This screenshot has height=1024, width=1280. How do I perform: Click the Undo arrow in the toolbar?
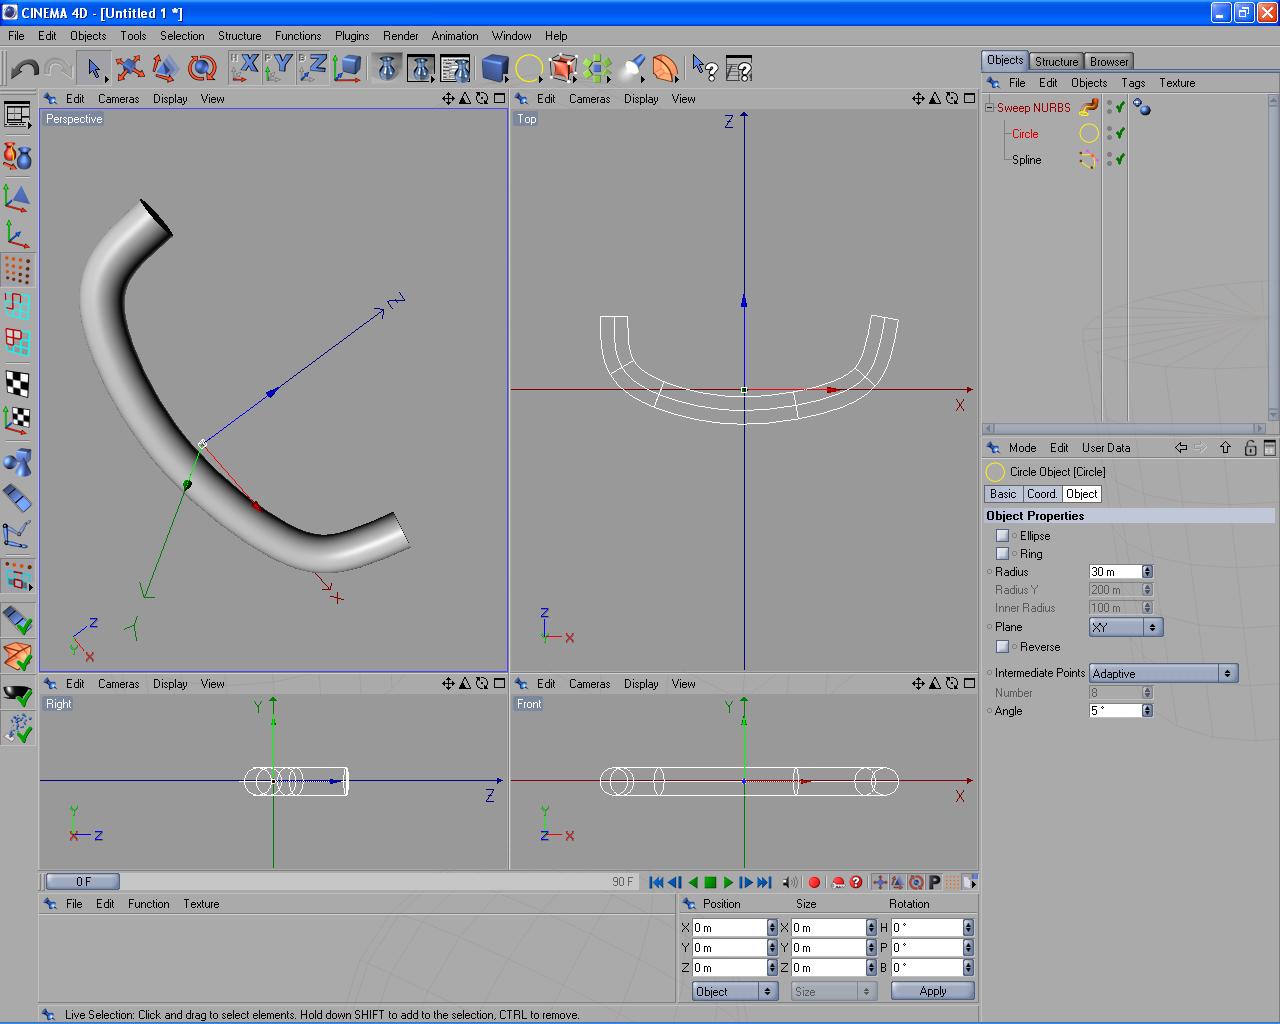tap(25, 68)
